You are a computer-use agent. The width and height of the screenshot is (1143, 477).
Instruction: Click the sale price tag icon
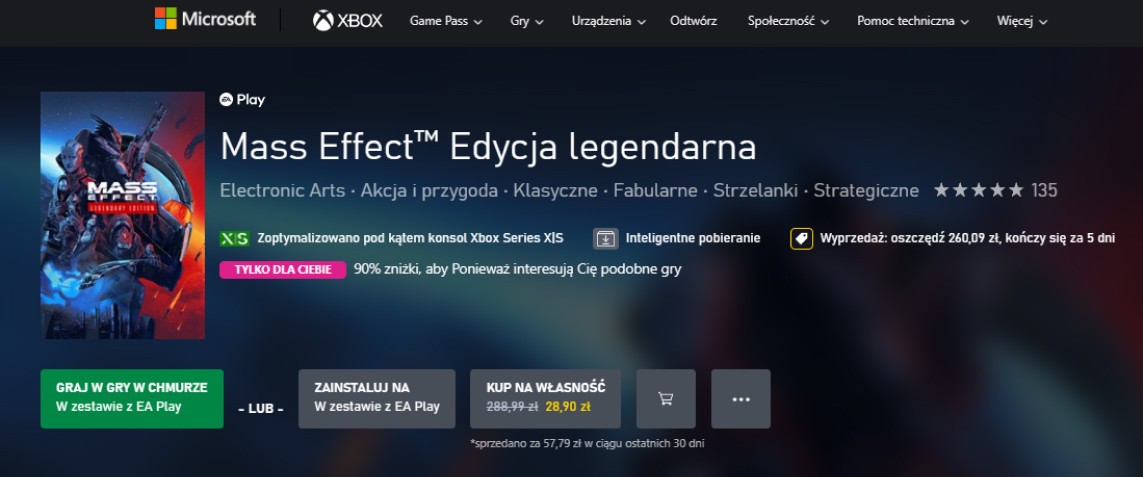[x=802, y=238]
